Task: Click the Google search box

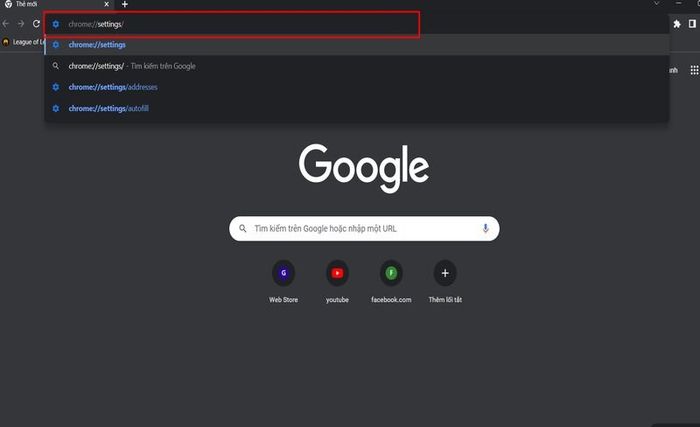Action: (x=364, y=229)
